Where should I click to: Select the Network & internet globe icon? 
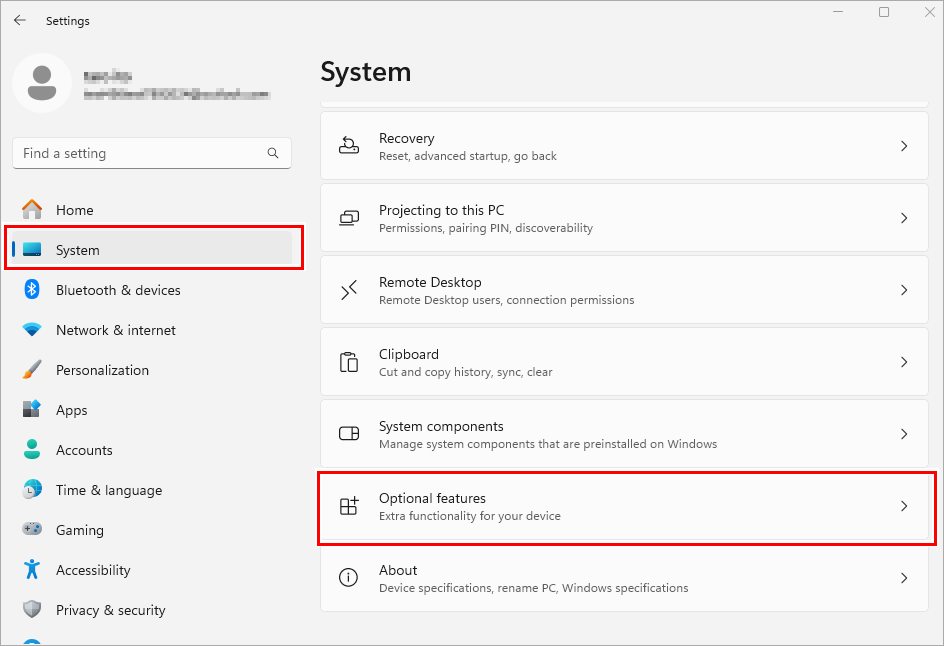(31, 330)
